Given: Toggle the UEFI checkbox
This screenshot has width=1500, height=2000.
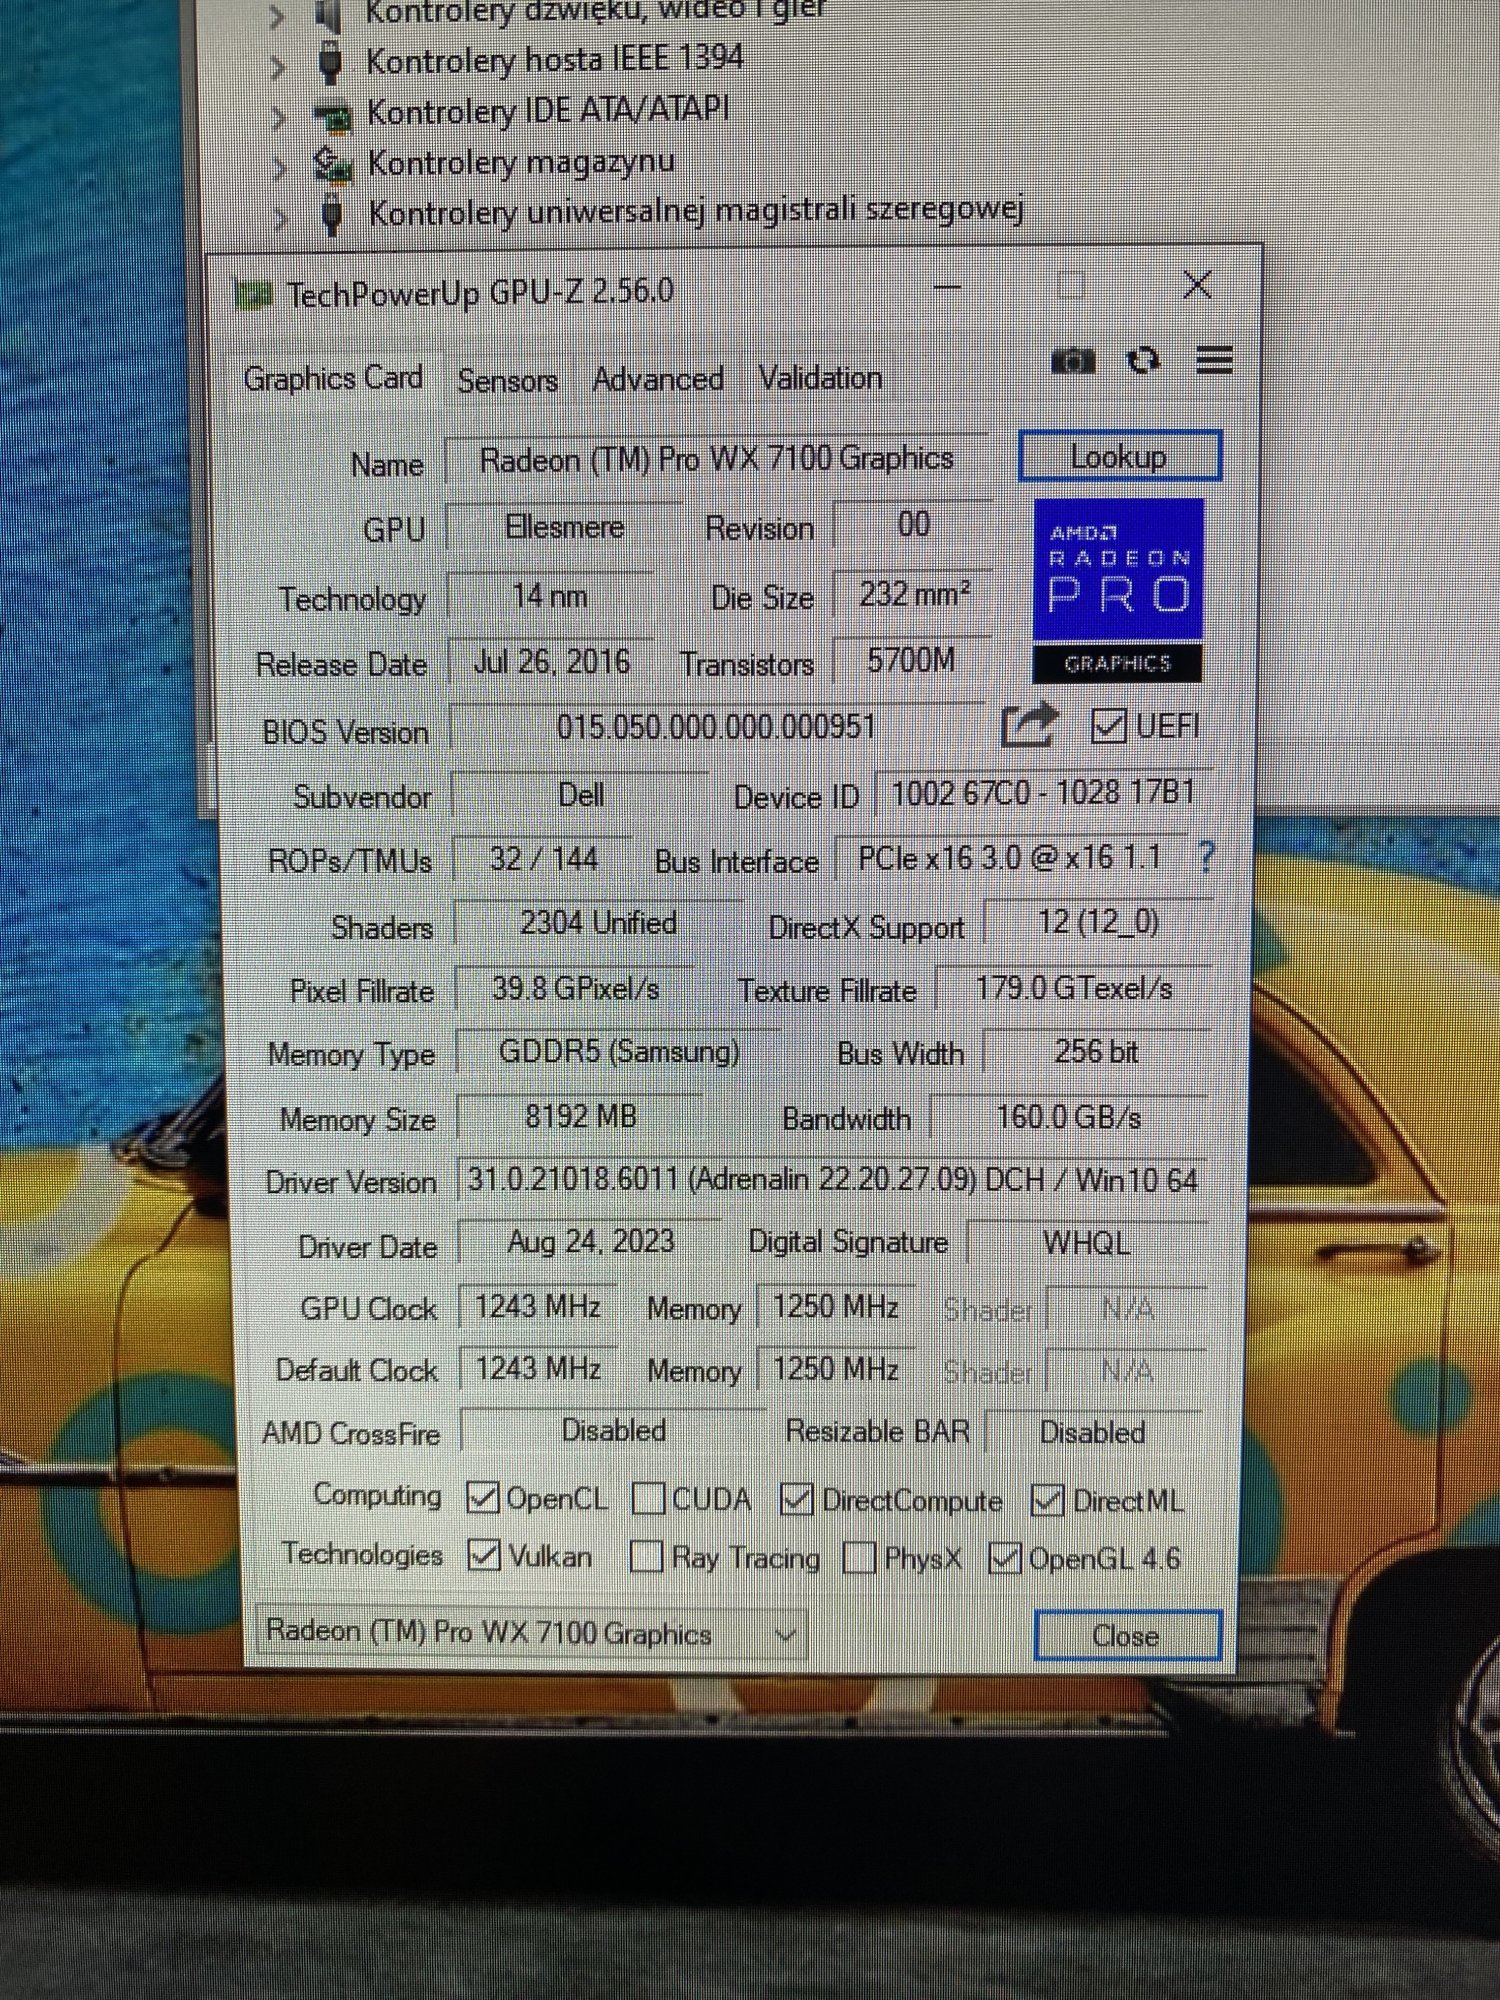Looking at the screenshot, I should [1108, 726].
